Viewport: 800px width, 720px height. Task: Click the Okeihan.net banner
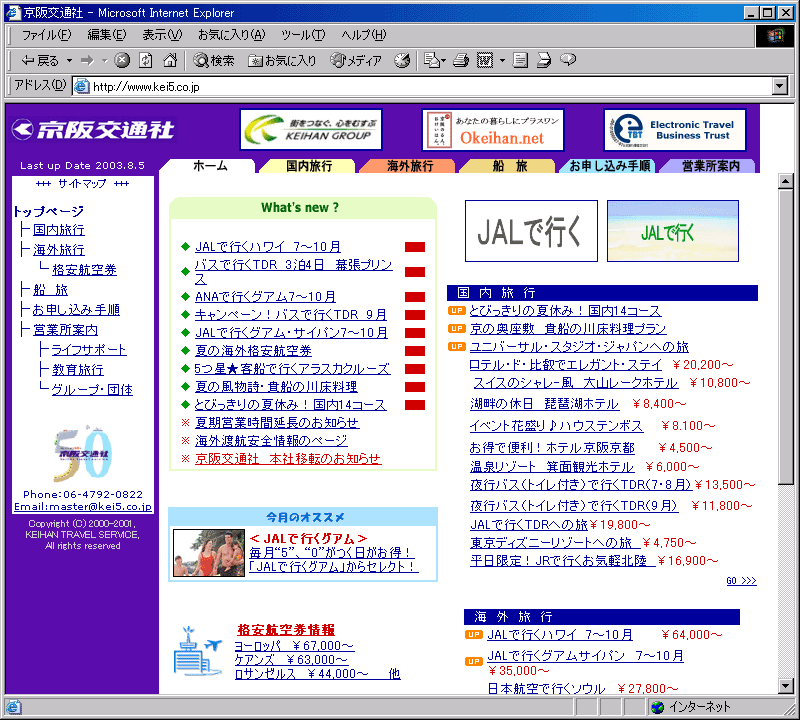(493, 130)
